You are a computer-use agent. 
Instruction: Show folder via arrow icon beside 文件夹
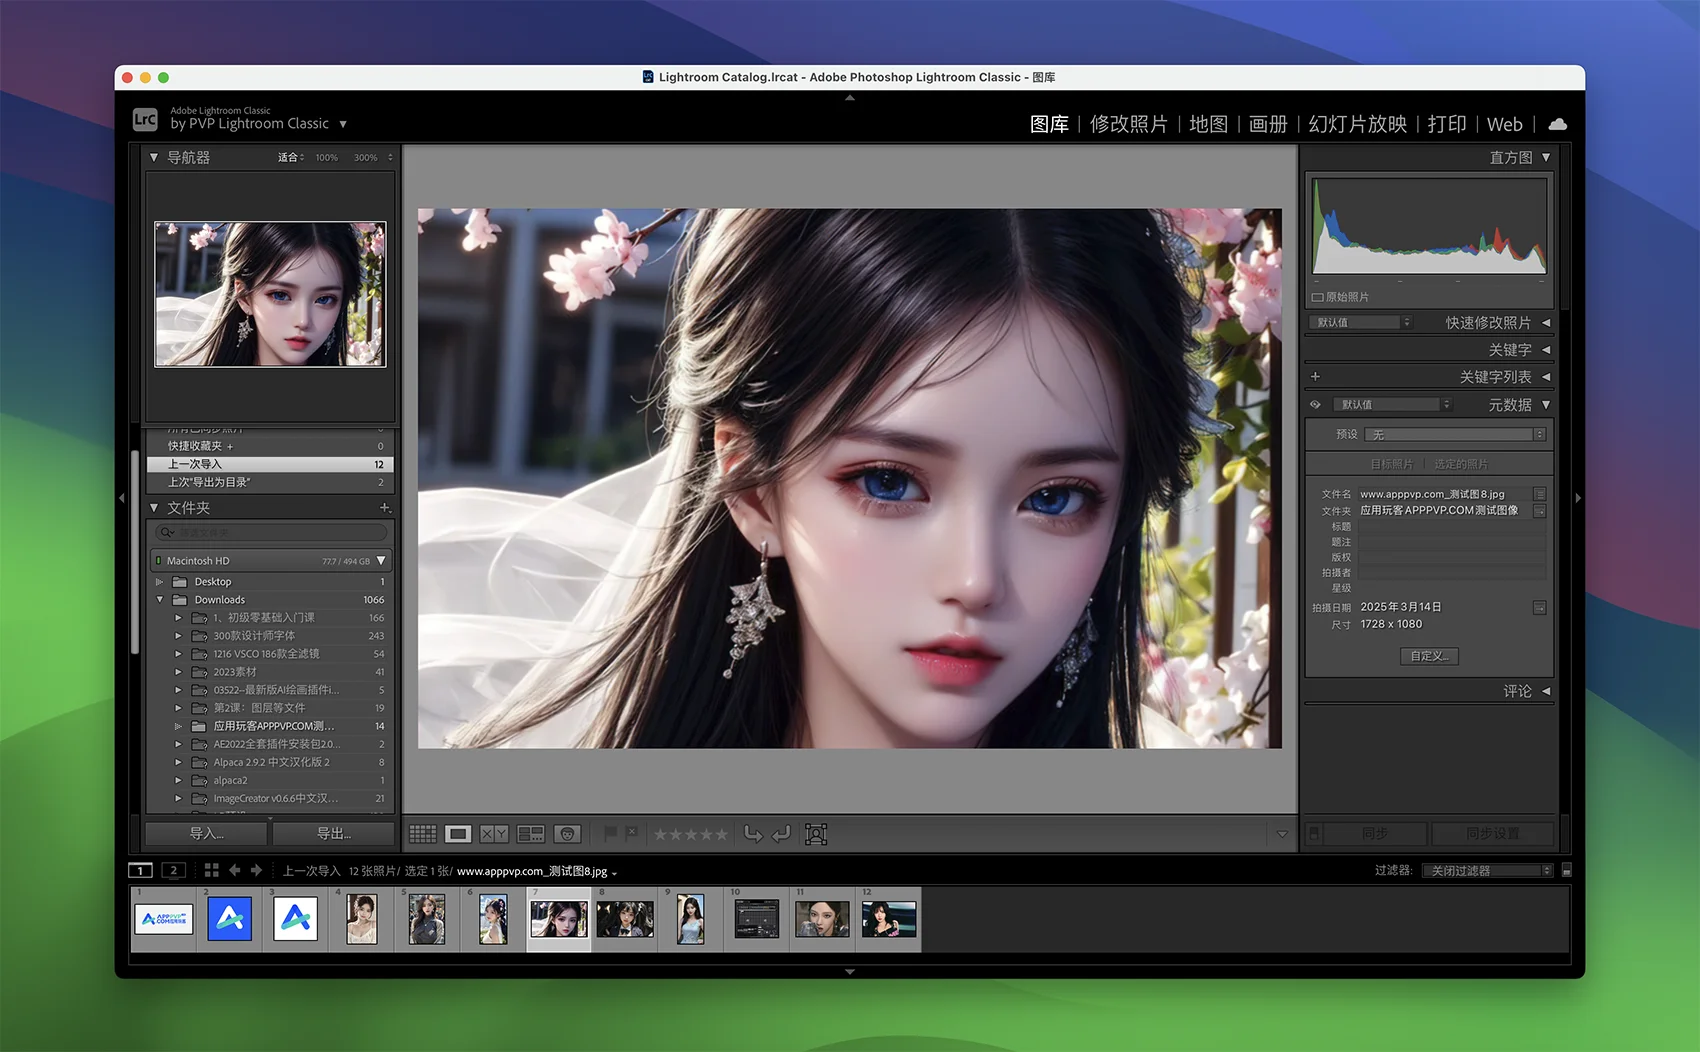1540,511
